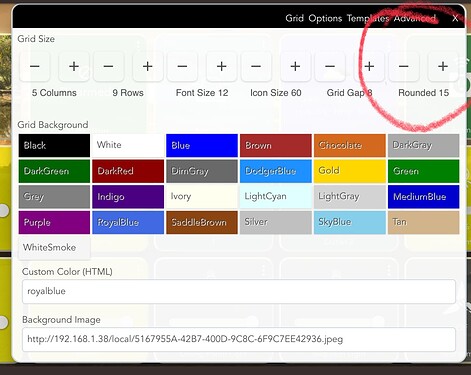Select the RoyalBlue background swatch
The width and height of the screenshot is (471, 375).
coord(128,222)
